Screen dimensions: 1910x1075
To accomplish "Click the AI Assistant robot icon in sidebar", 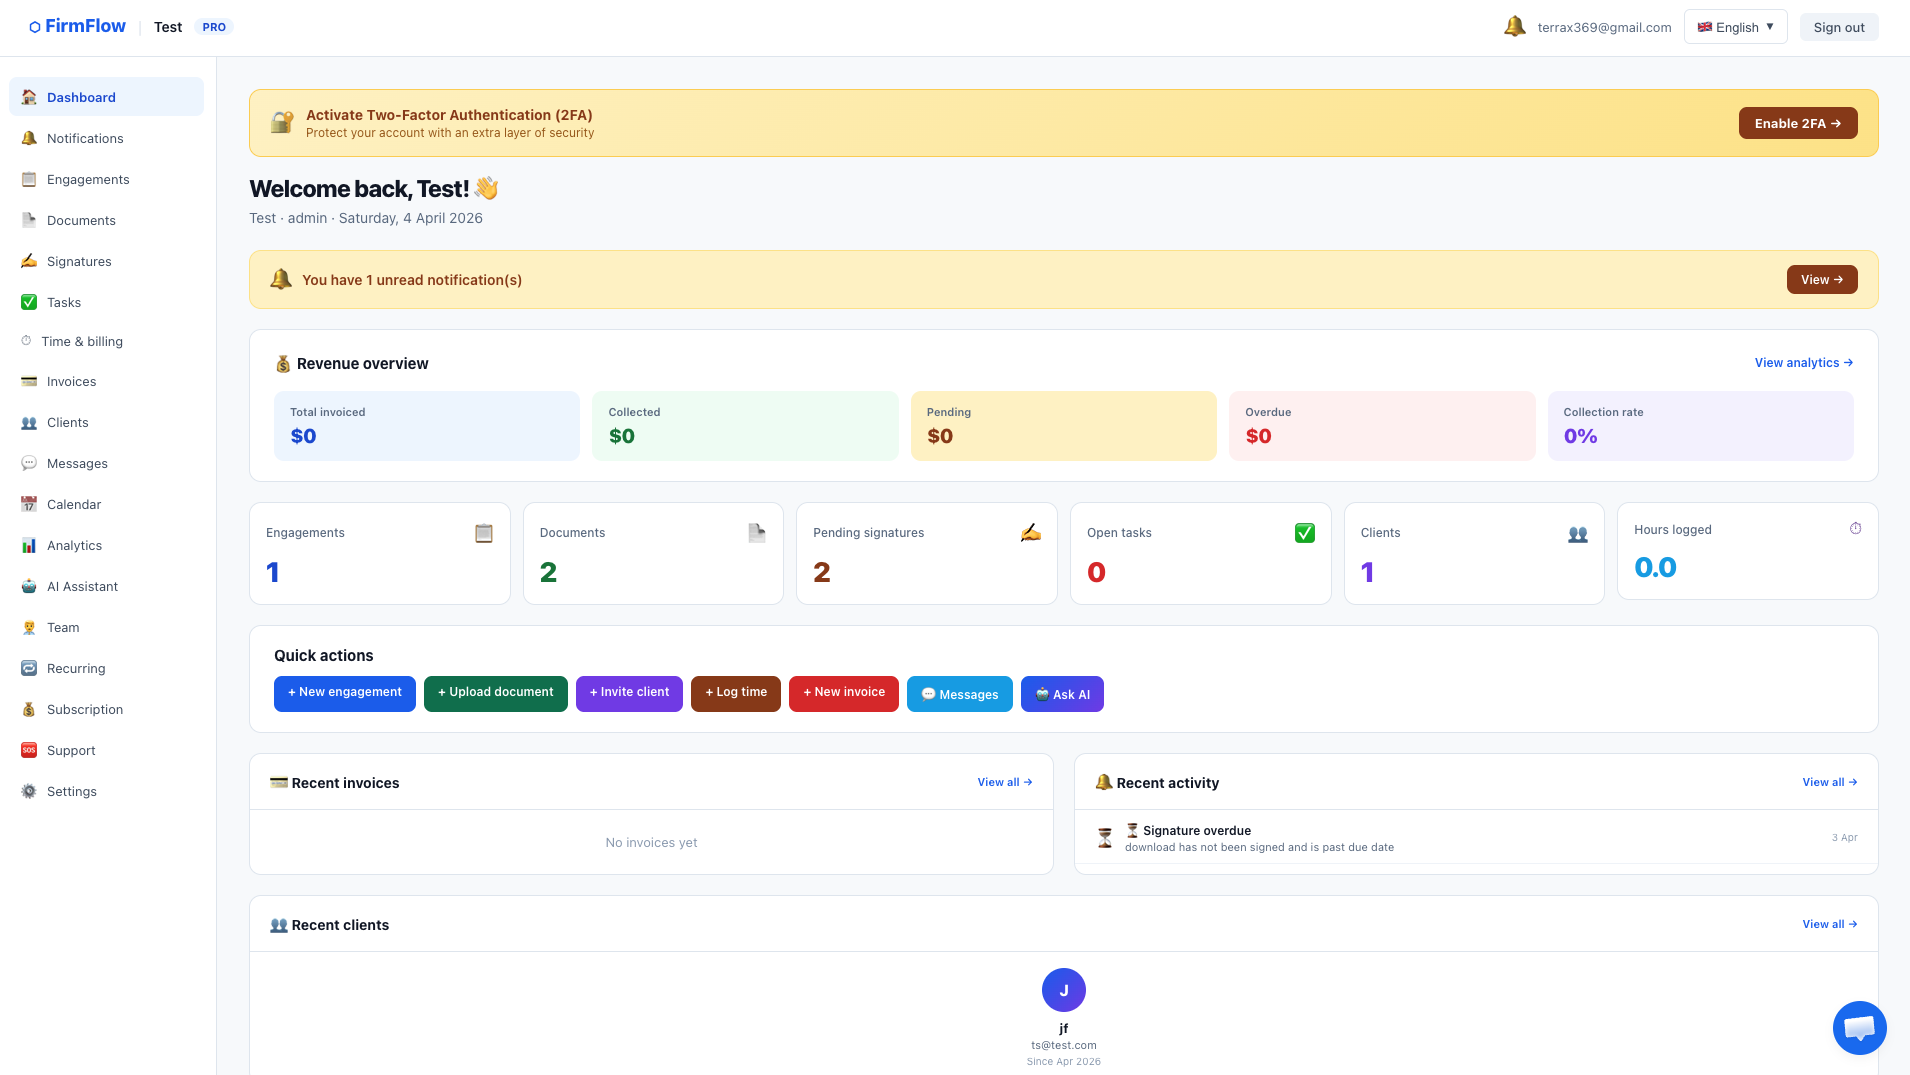I will pos(29,586).
